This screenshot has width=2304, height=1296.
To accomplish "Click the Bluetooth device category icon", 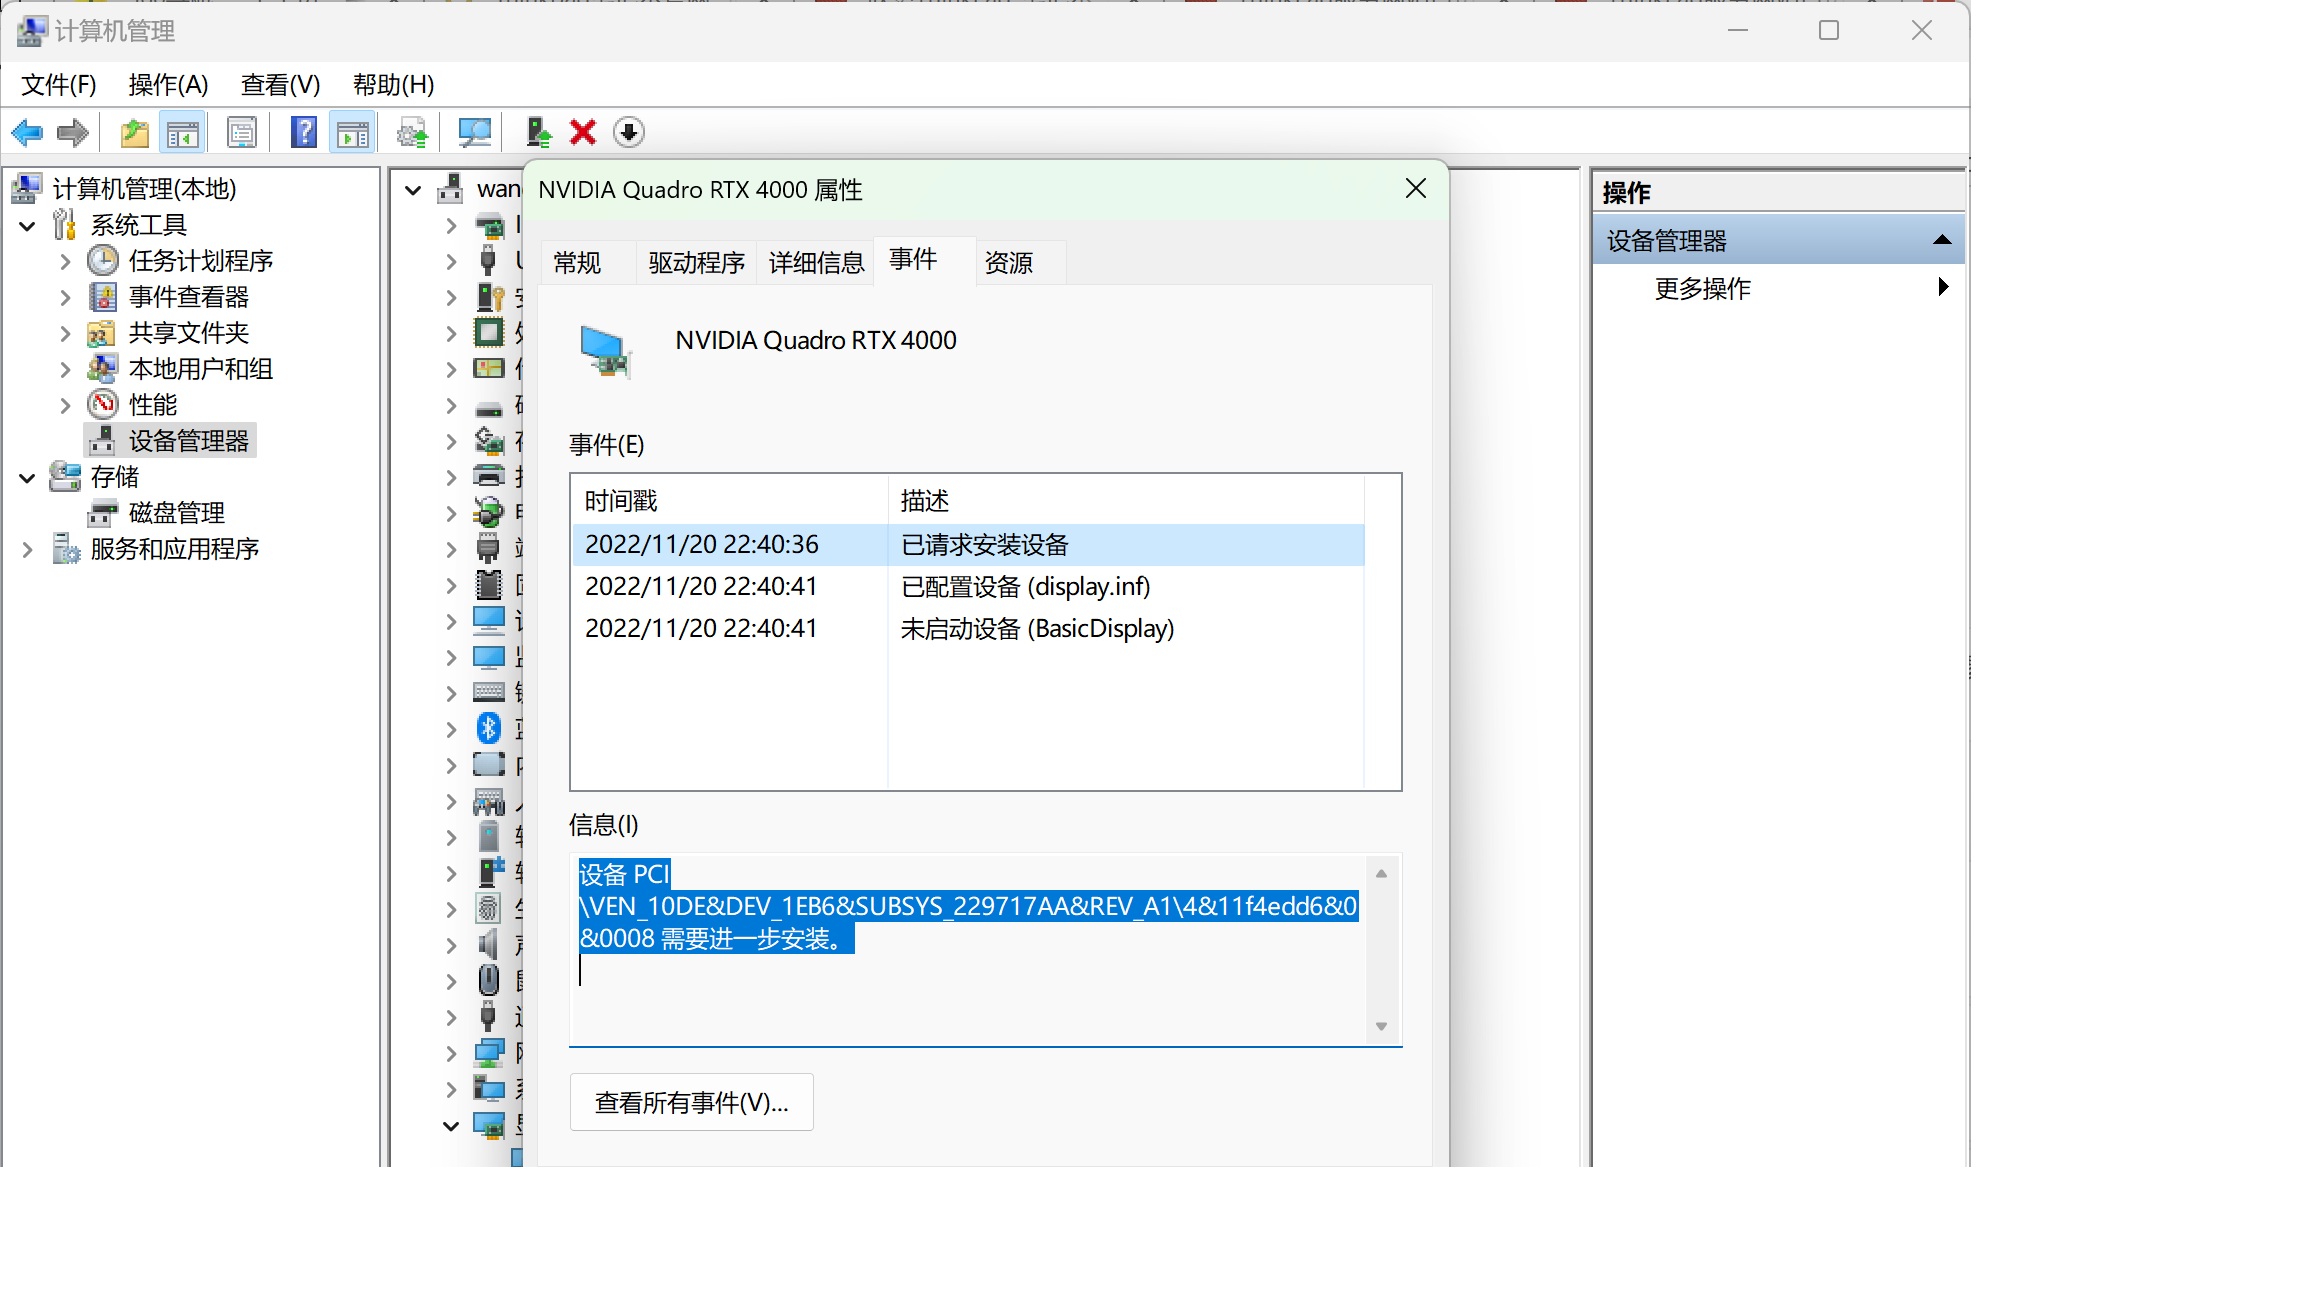I will point(488,729).
